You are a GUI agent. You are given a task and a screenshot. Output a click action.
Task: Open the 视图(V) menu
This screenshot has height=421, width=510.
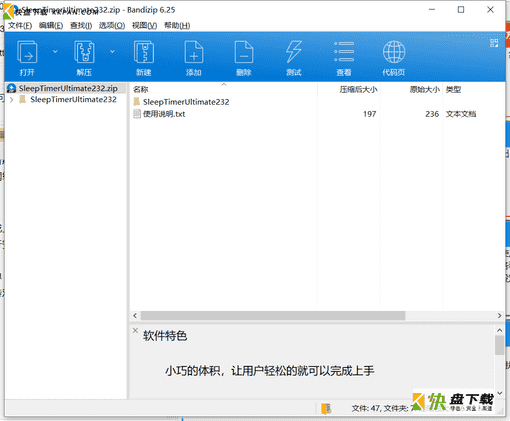pos(144,26)
